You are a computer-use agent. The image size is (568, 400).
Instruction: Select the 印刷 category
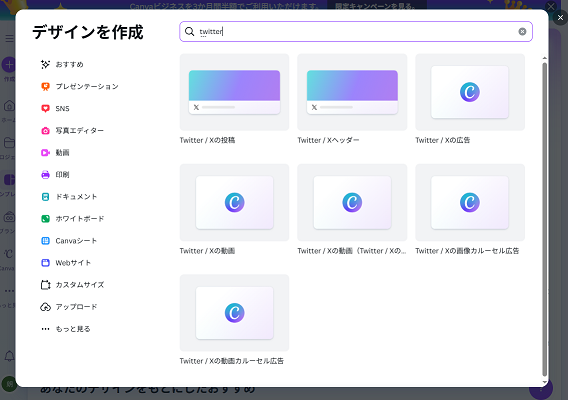coord(62,175)
